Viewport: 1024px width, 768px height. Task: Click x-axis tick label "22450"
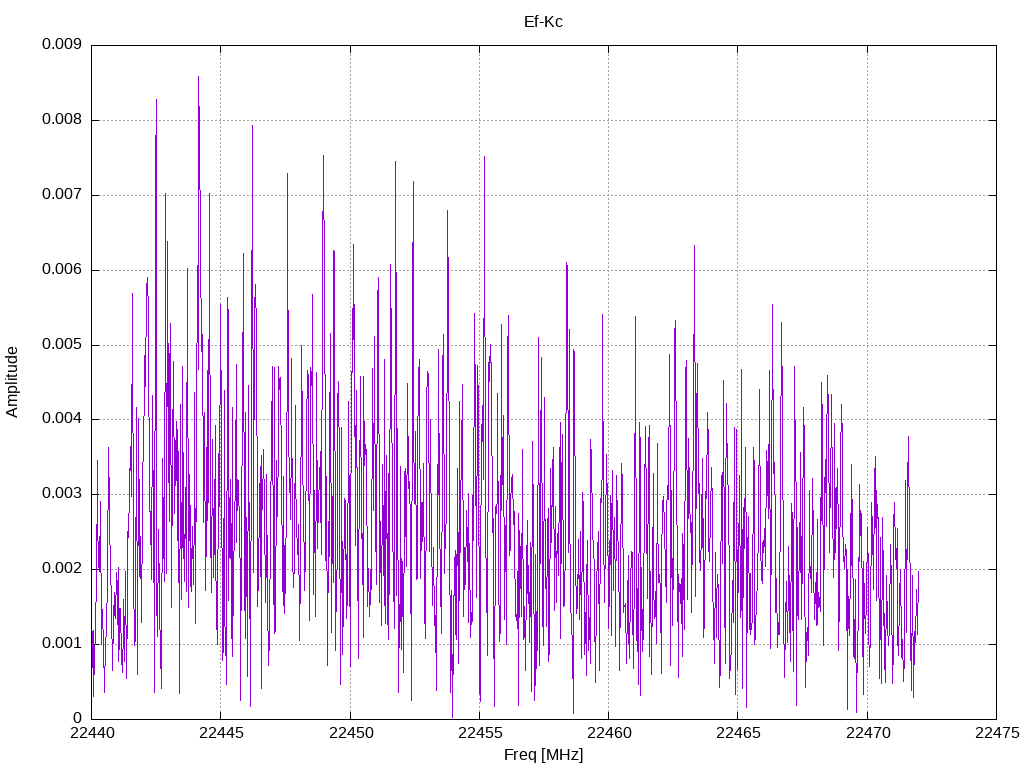351,733
